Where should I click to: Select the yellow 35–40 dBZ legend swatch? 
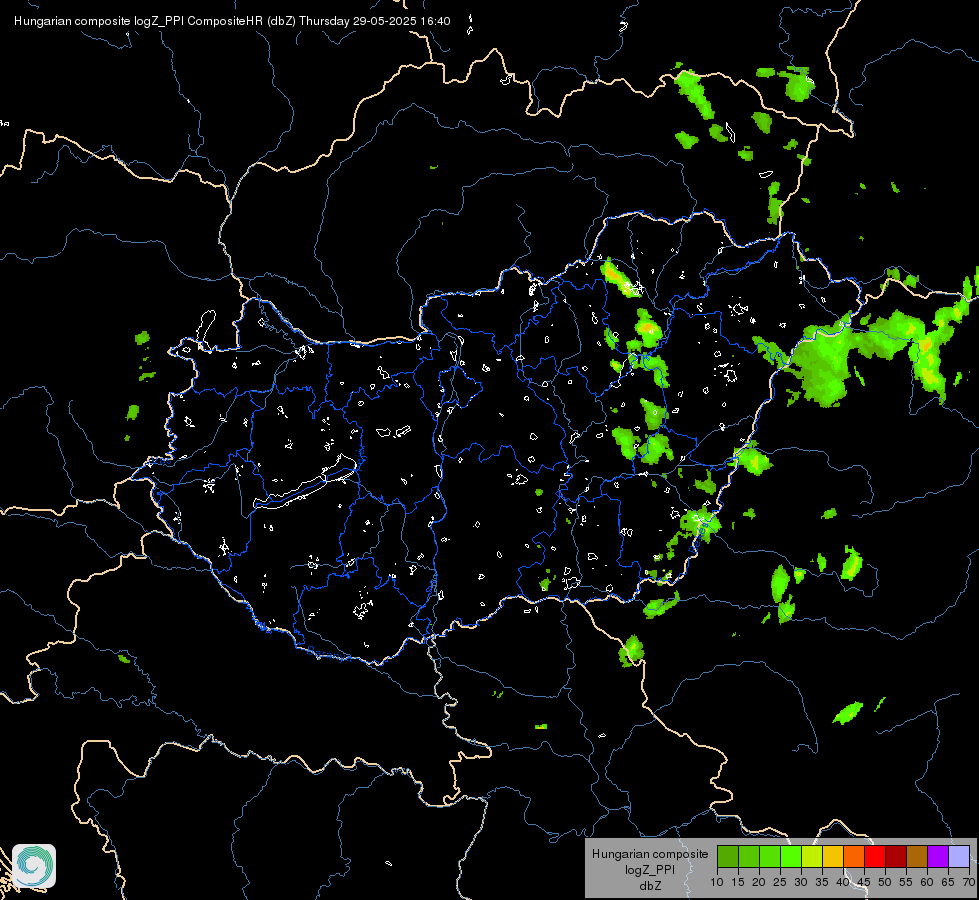point(833,856)
